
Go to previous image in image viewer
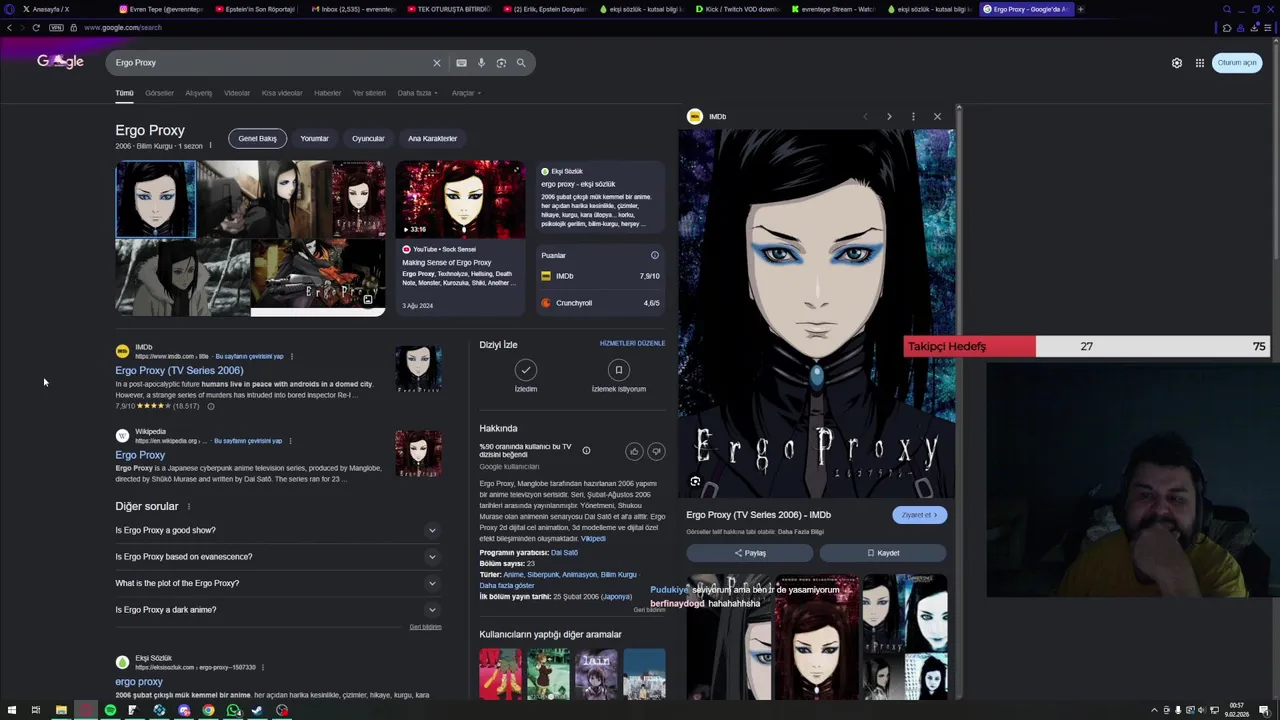coord(865,117)
